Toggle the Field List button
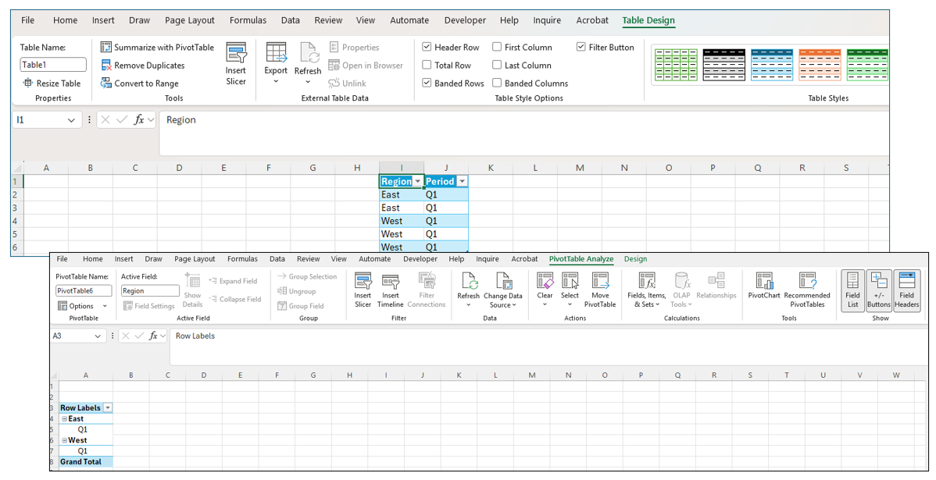This screenshot has width=936, height=480. tap(852, 290)
